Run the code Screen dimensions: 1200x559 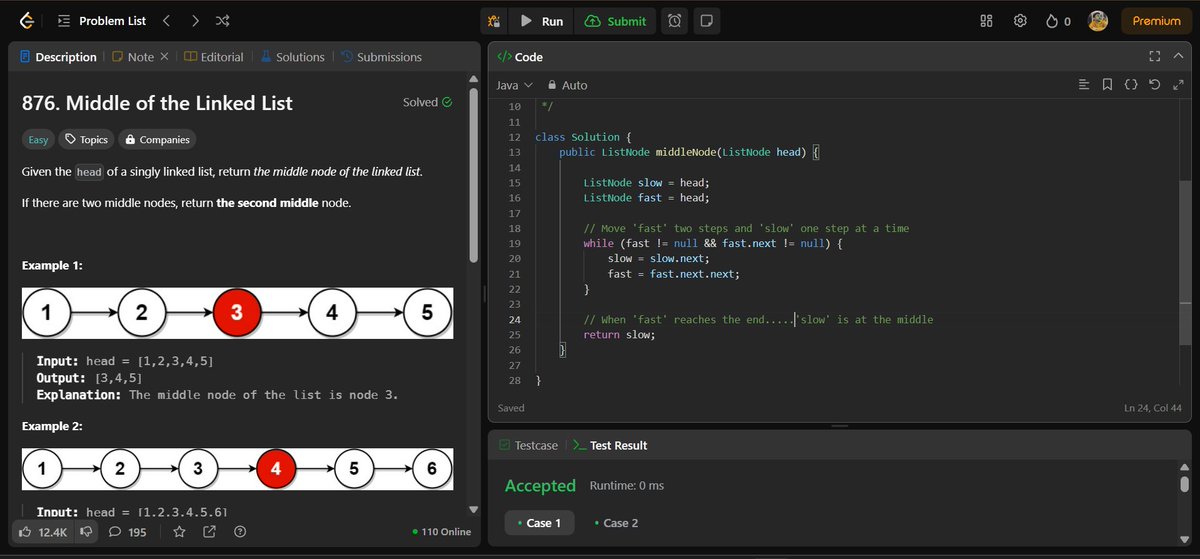542,21
